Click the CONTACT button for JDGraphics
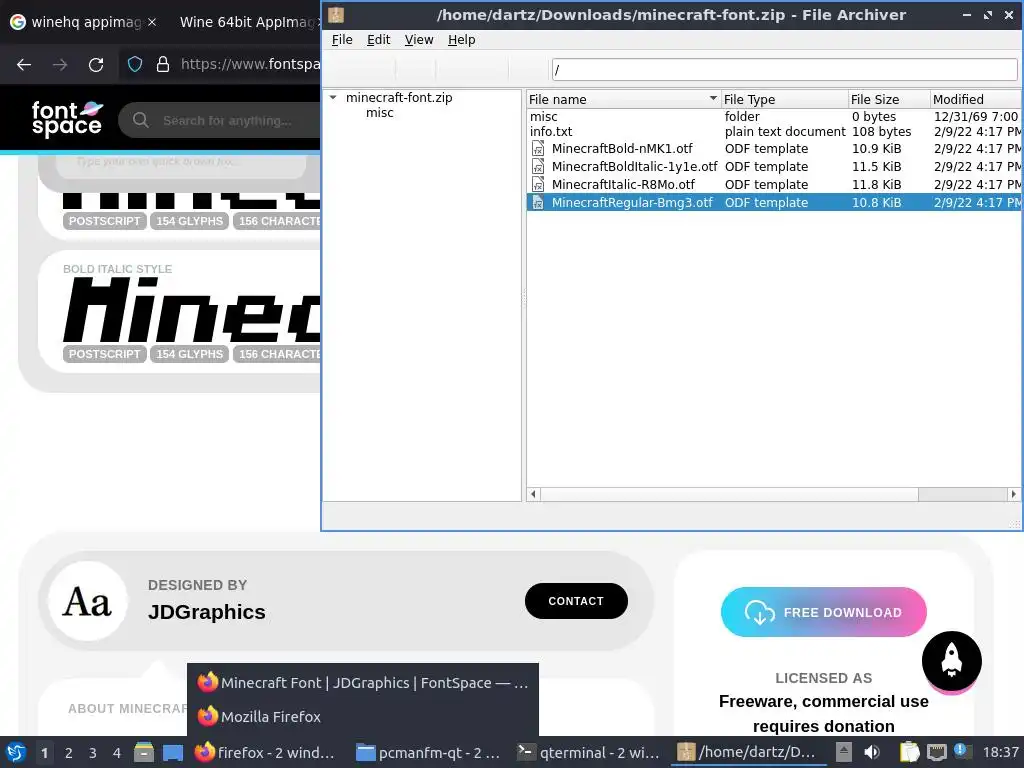Image resolution: width=1024 pixels, height=768 pixels. click(576, 601)
